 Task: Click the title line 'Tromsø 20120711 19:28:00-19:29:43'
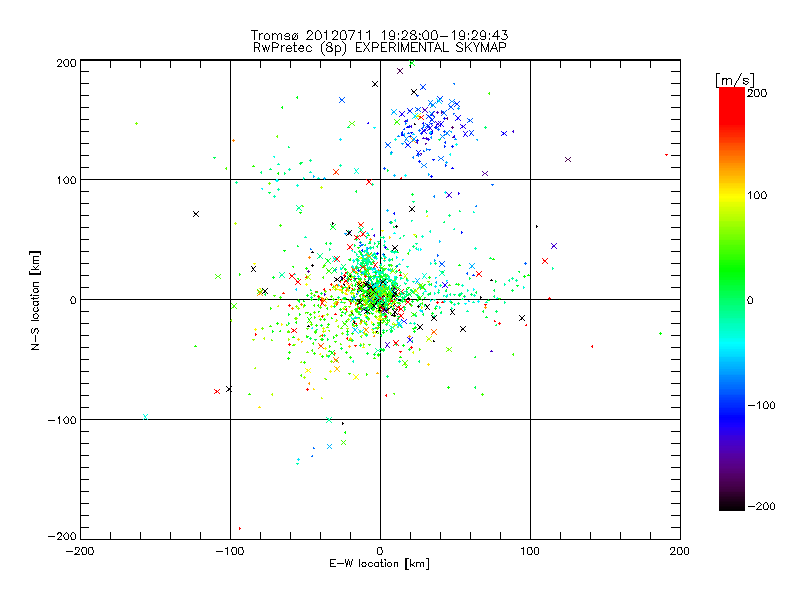379,35
